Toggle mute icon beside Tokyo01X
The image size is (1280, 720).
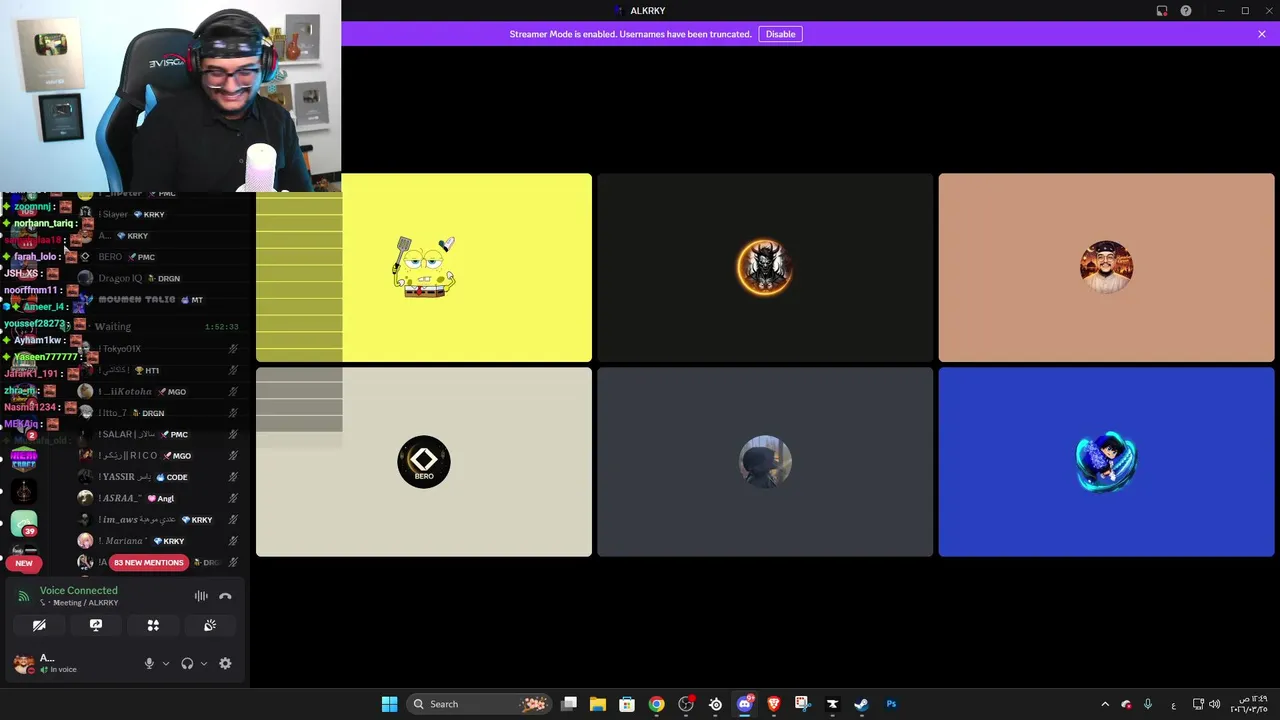tap(233, 349)
